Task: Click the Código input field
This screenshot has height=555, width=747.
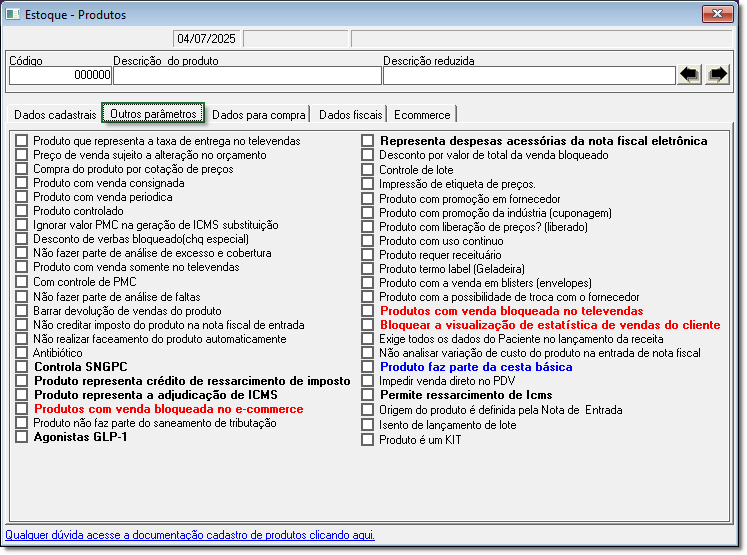Action: pos(60,75)
